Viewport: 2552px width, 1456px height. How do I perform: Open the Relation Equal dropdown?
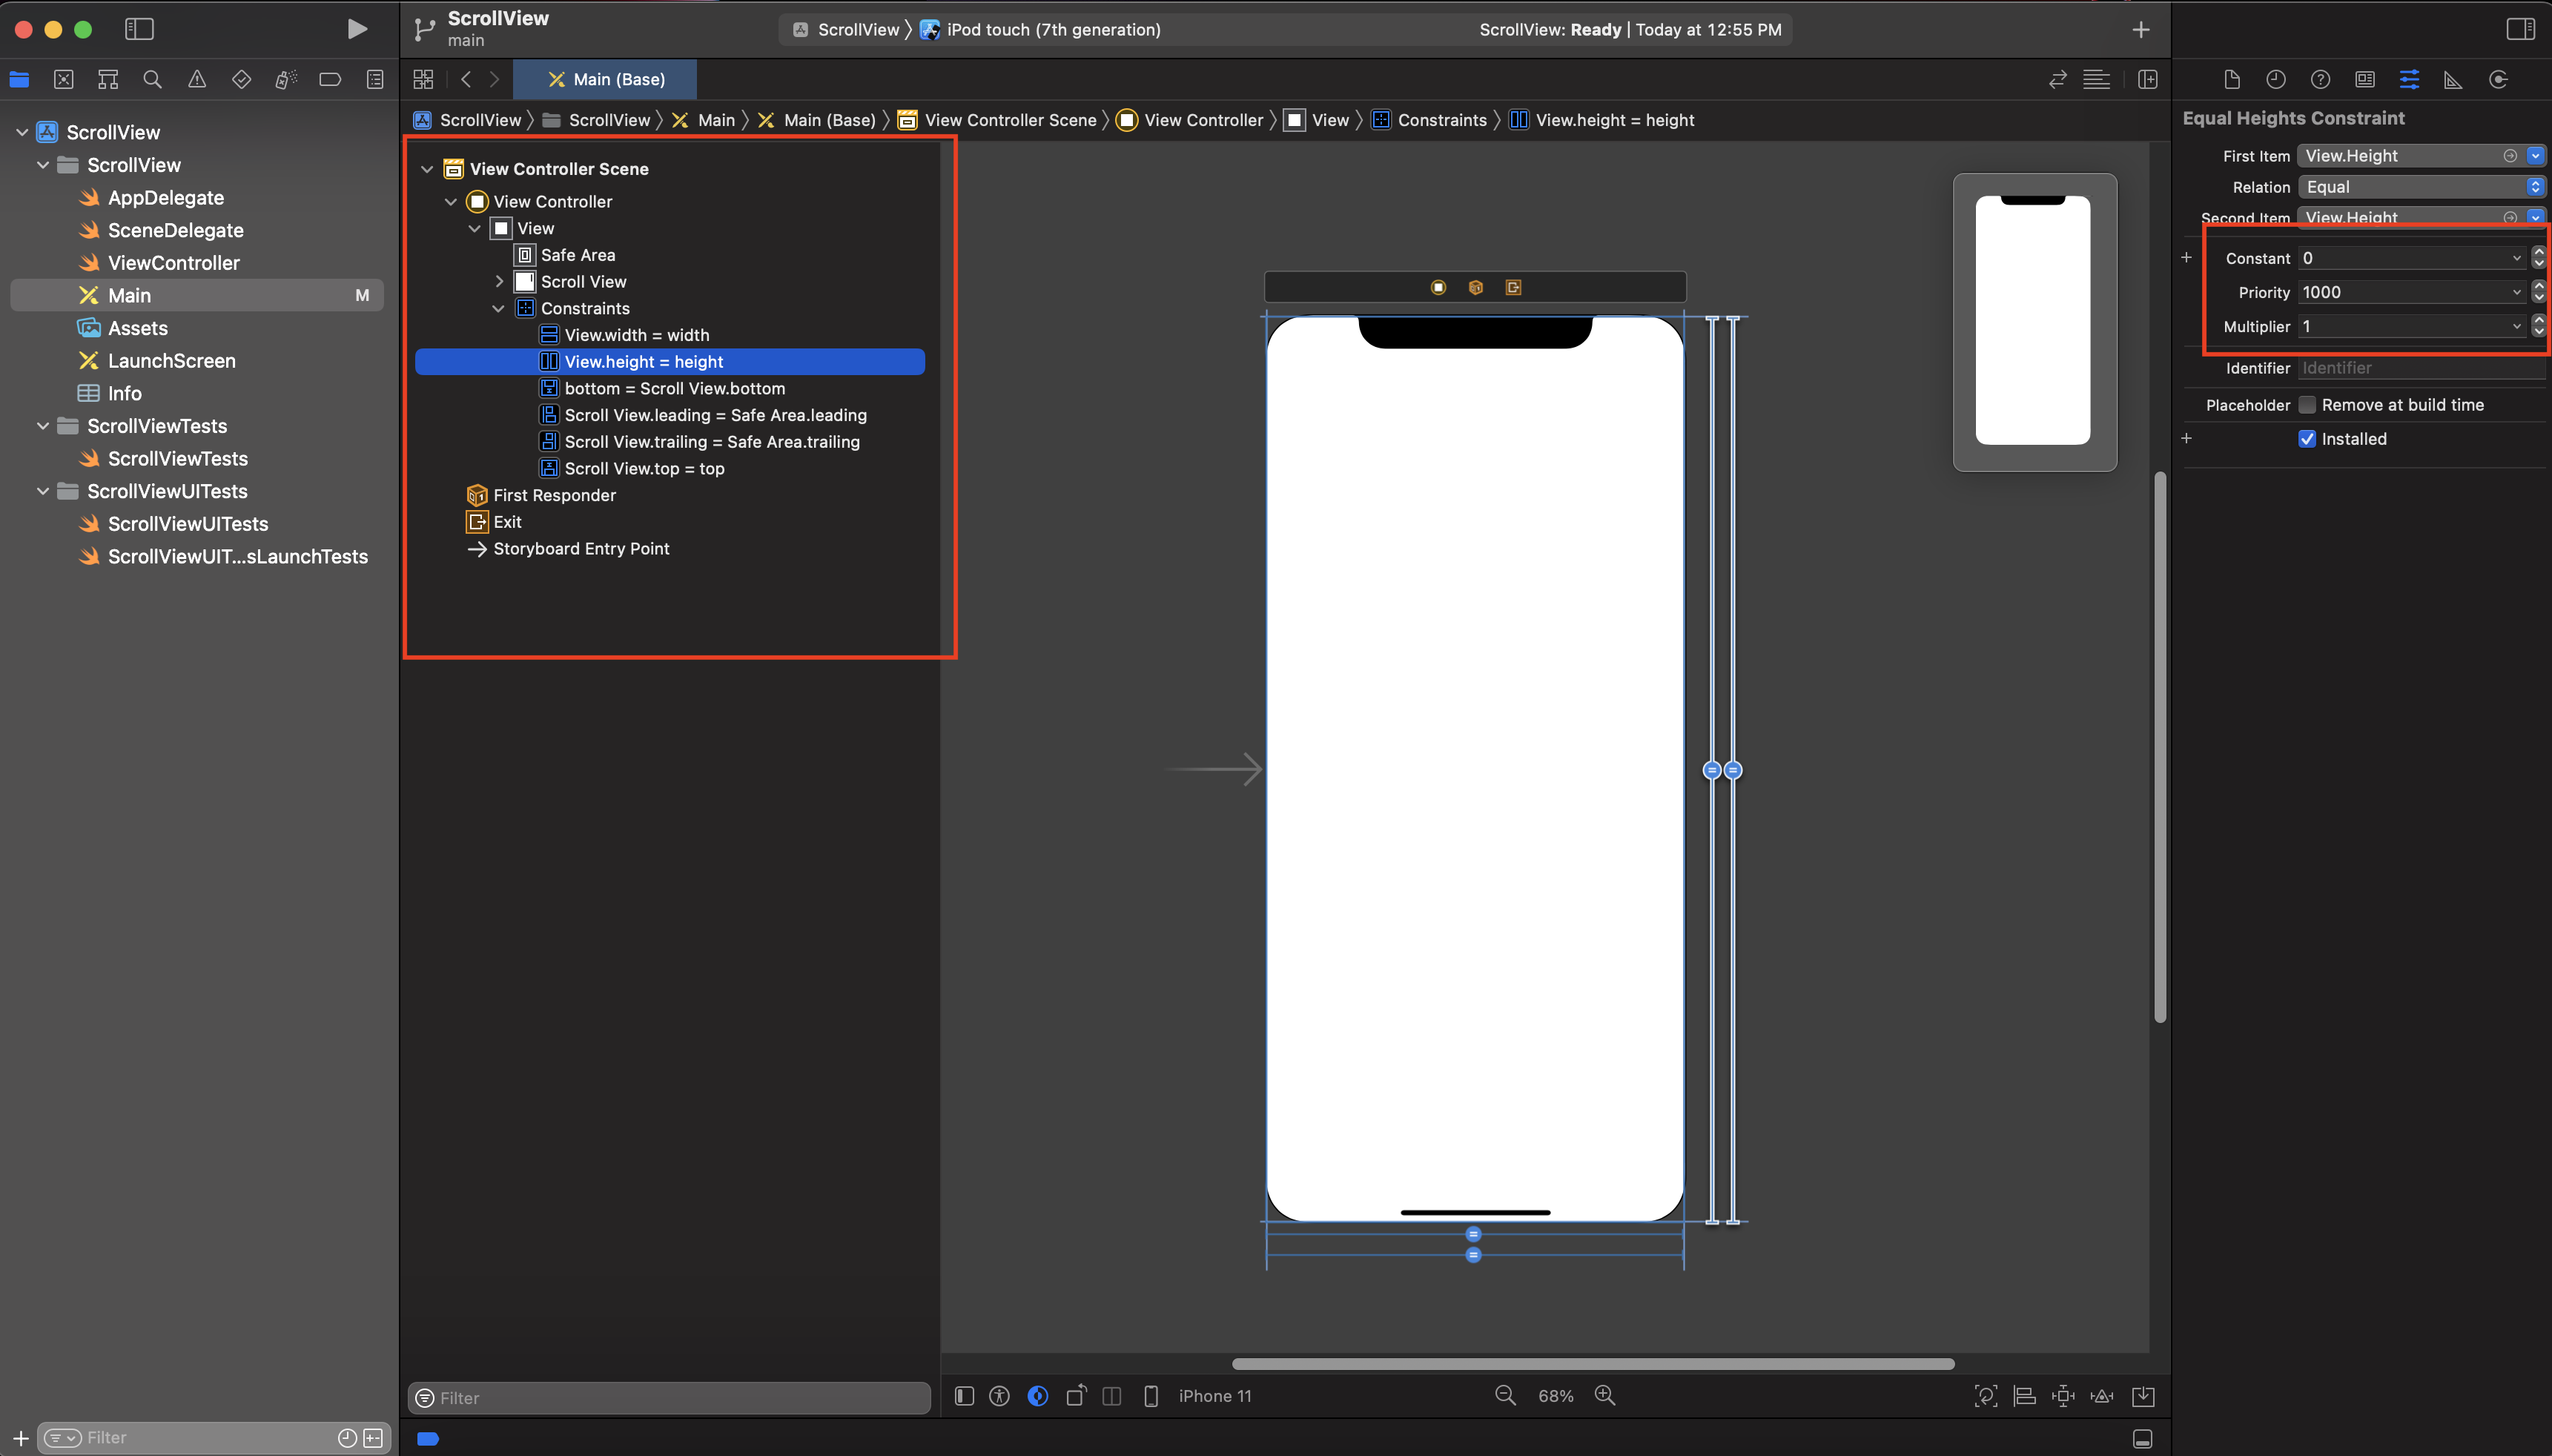pyautogui.click(x=2420, y=187)
